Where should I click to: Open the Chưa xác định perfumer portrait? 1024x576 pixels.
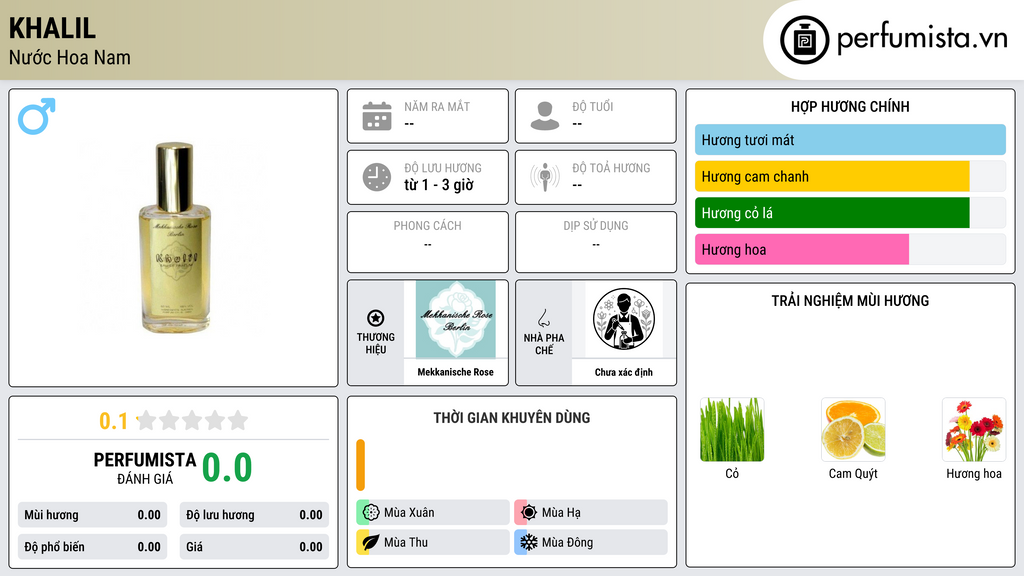coord(624,319)
